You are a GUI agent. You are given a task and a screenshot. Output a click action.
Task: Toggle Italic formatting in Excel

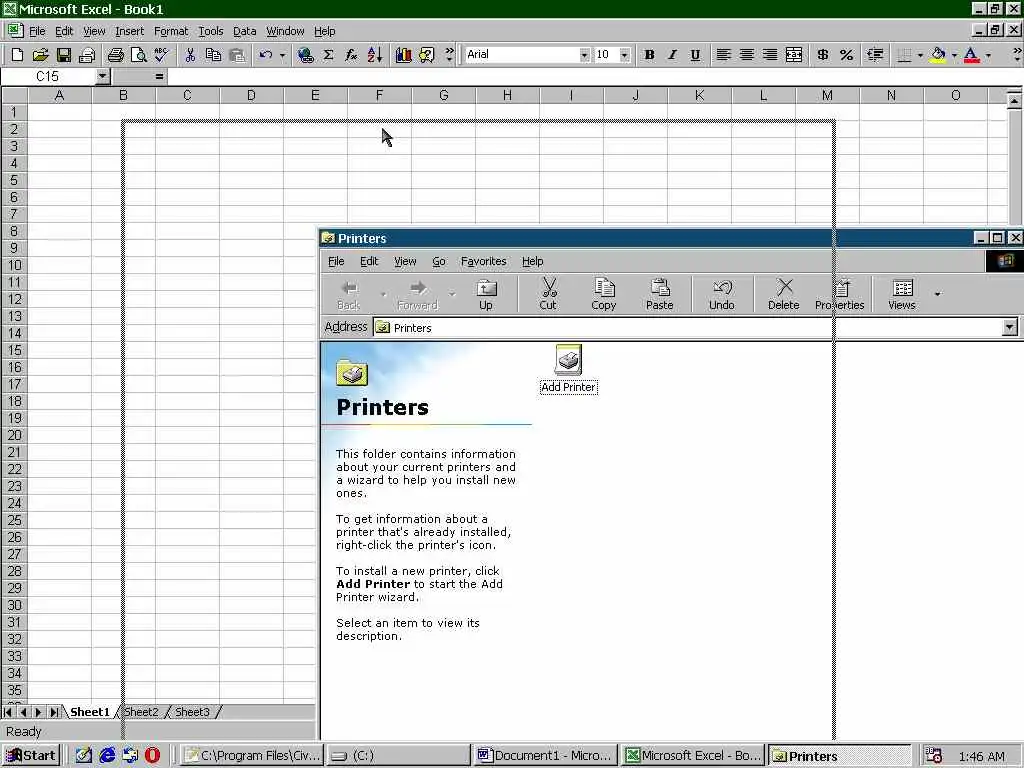672,55
